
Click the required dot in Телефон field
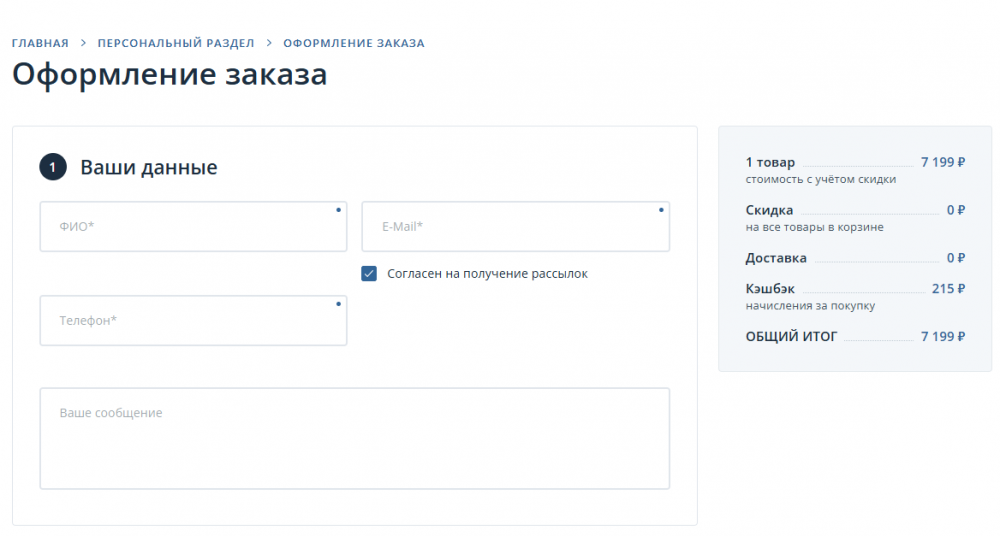[339, 304]
